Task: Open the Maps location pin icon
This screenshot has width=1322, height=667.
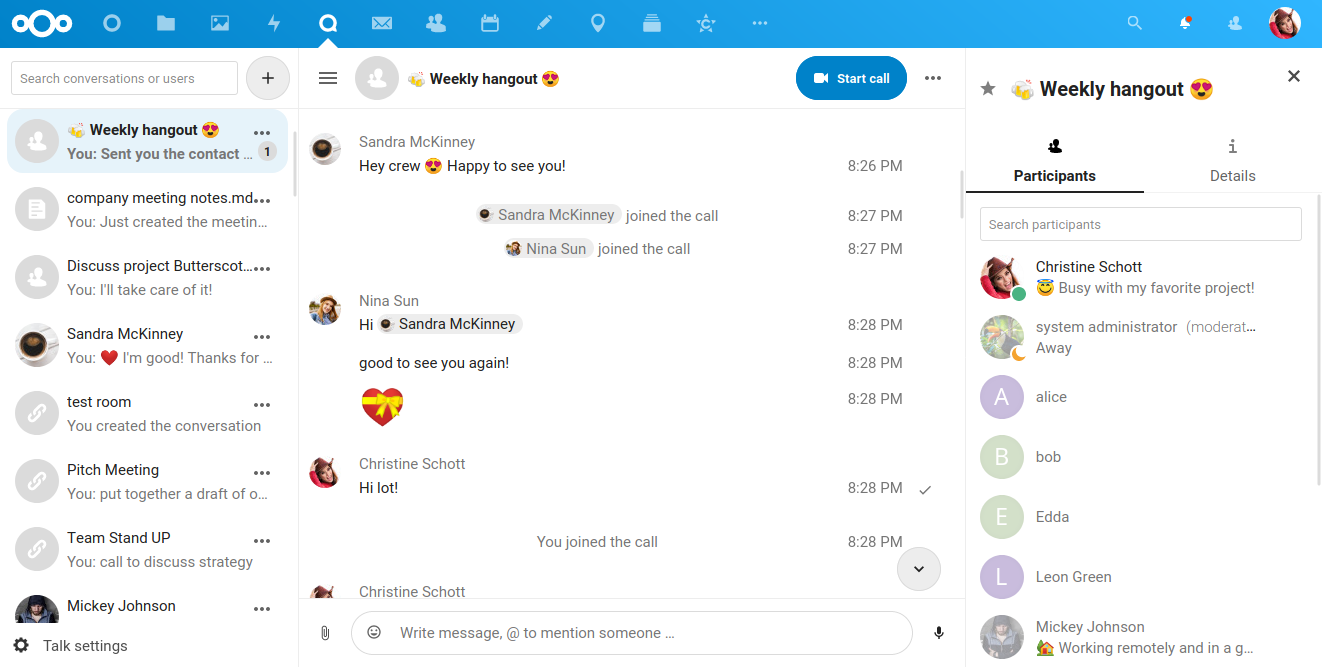Action: [598, 23]
